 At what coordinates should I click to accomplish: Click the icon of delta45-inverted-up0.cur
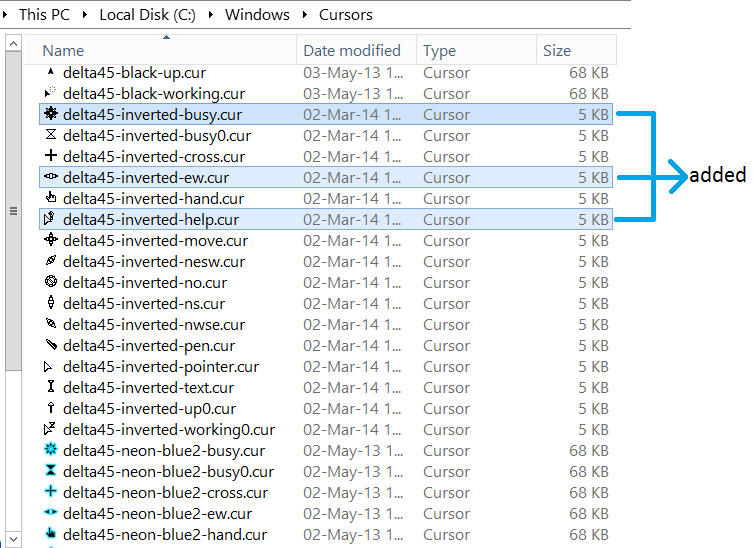(x=50, y=408)
